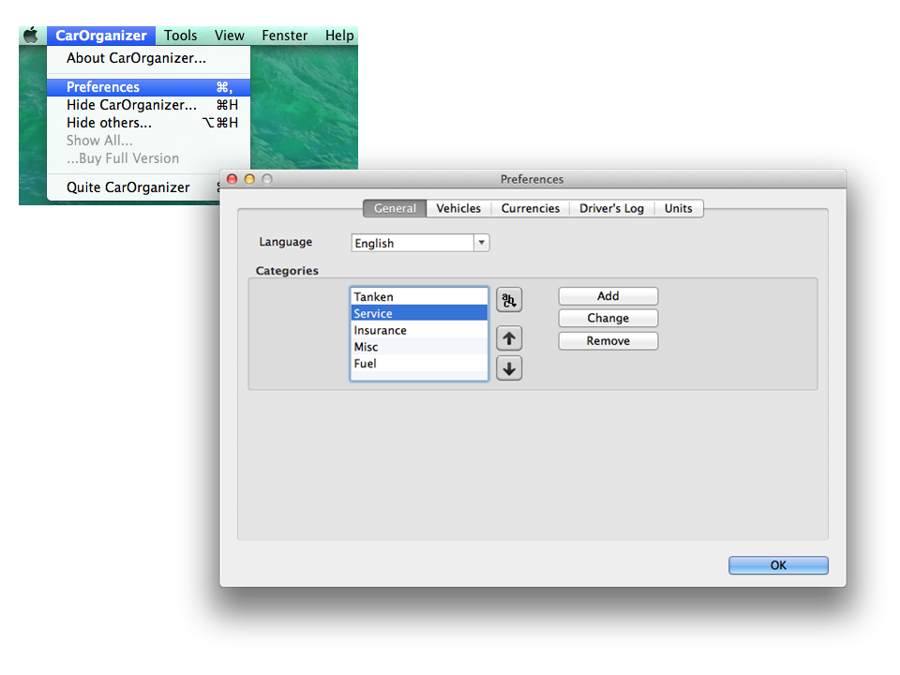Viewport: 900px width, 675px height.
Task: Confirm preferences with OK
Action: pyautogui.click(x=778, y=565)
